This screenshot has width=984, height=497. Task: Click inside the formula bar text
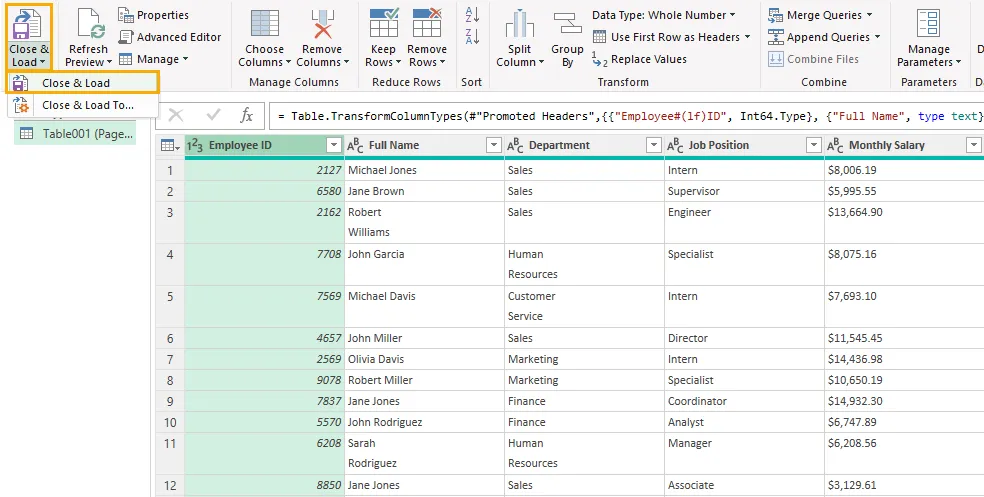(x=628, y=116)
